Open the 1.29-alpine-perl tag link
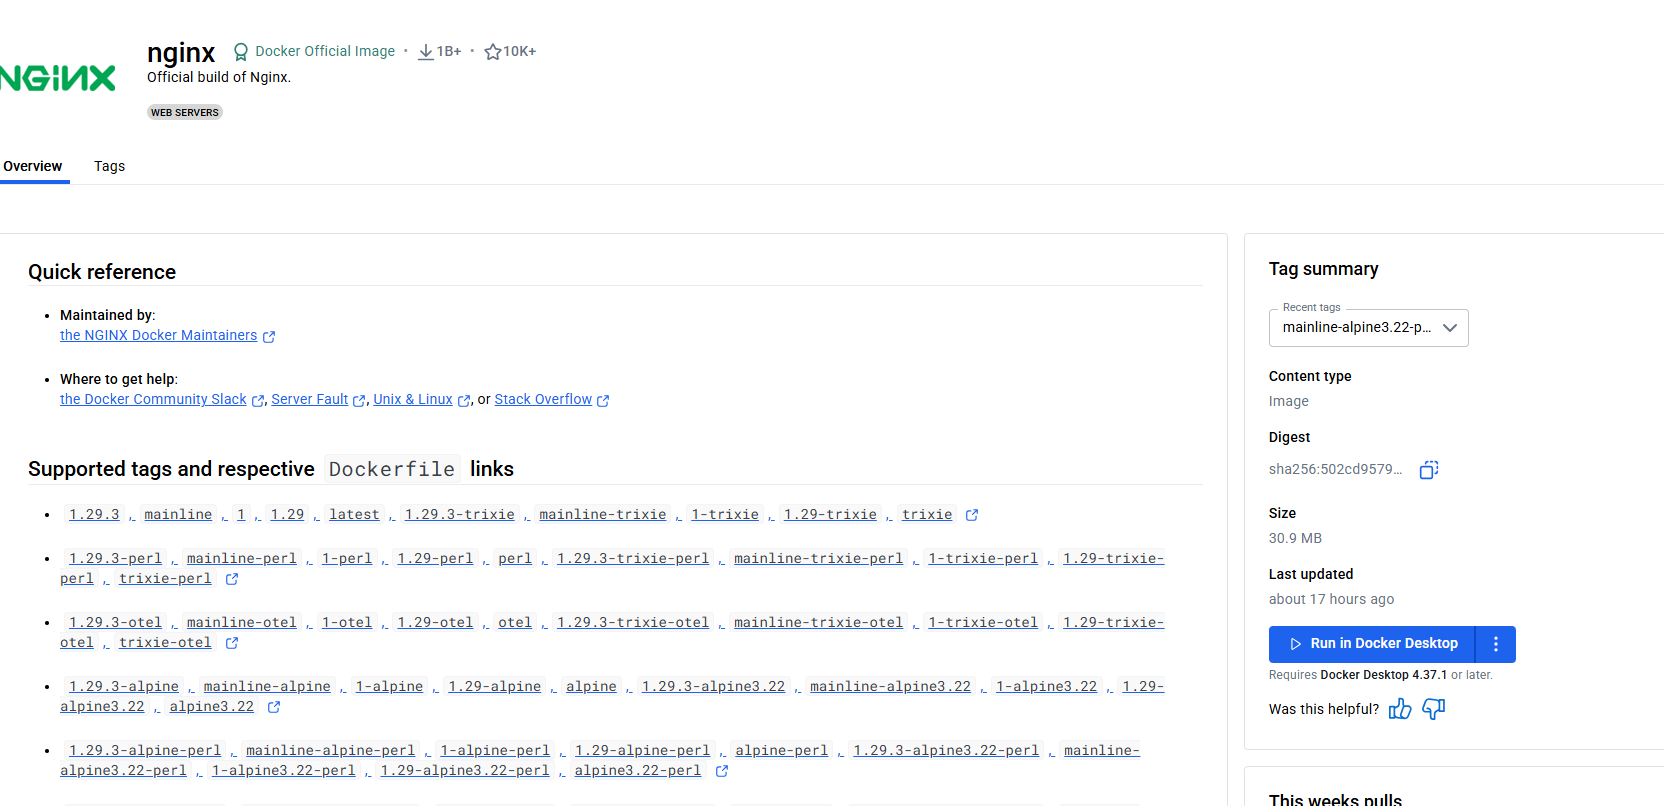1664x806 pixels. (x=642, y=750)
